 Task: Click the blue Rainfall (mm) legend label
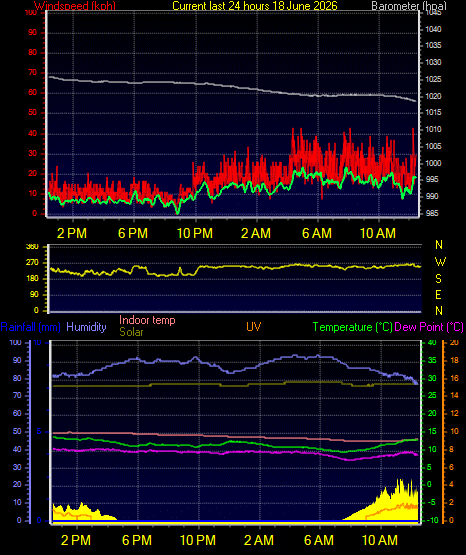point(30,327)
